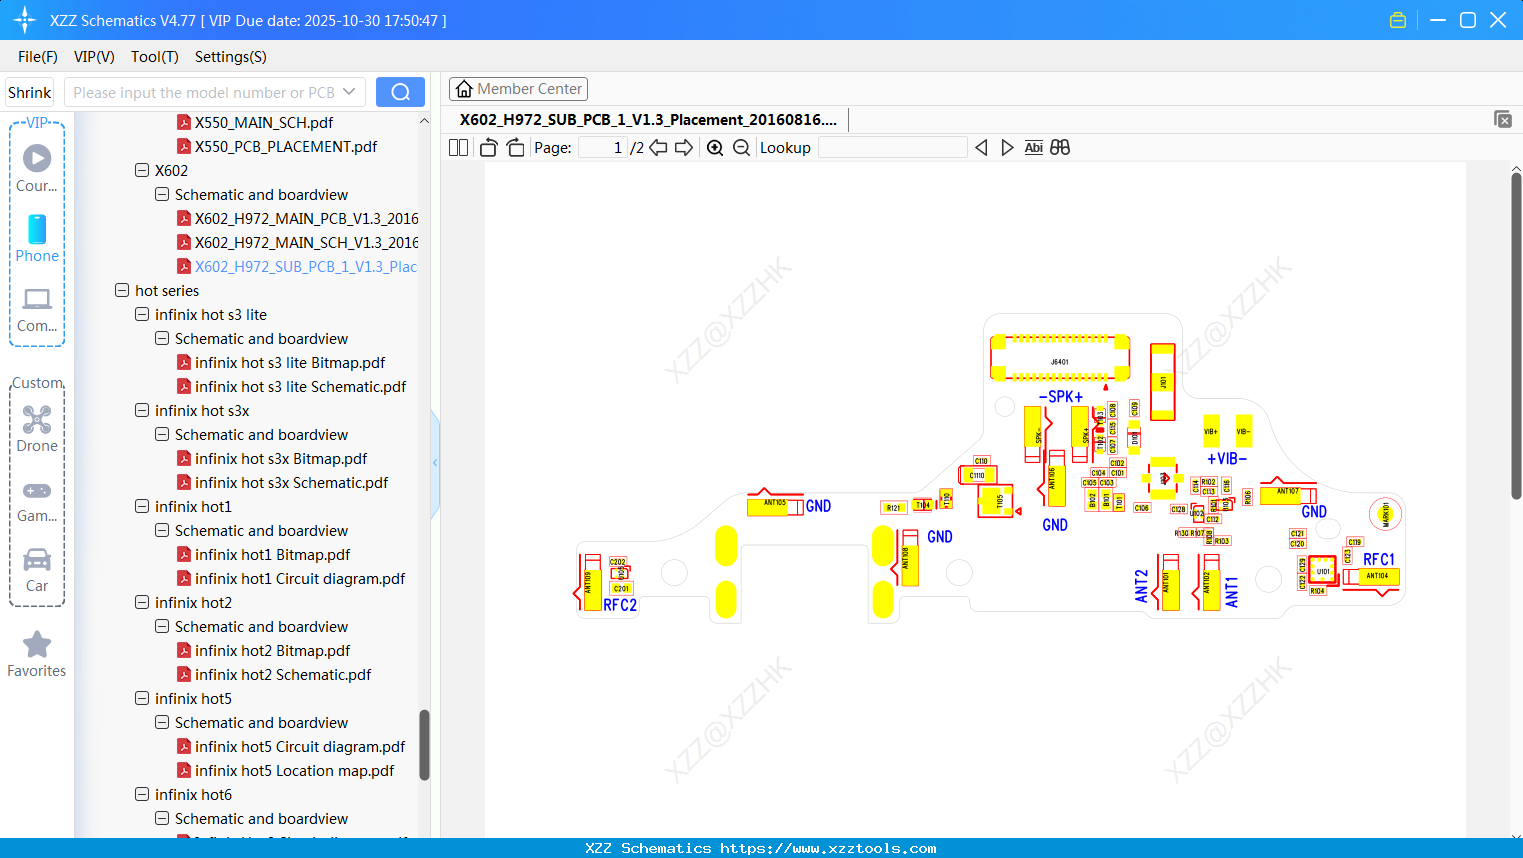Zoom out of the PDF
This screenshot has width=1523, height=858.
click(x=741, y=148)
